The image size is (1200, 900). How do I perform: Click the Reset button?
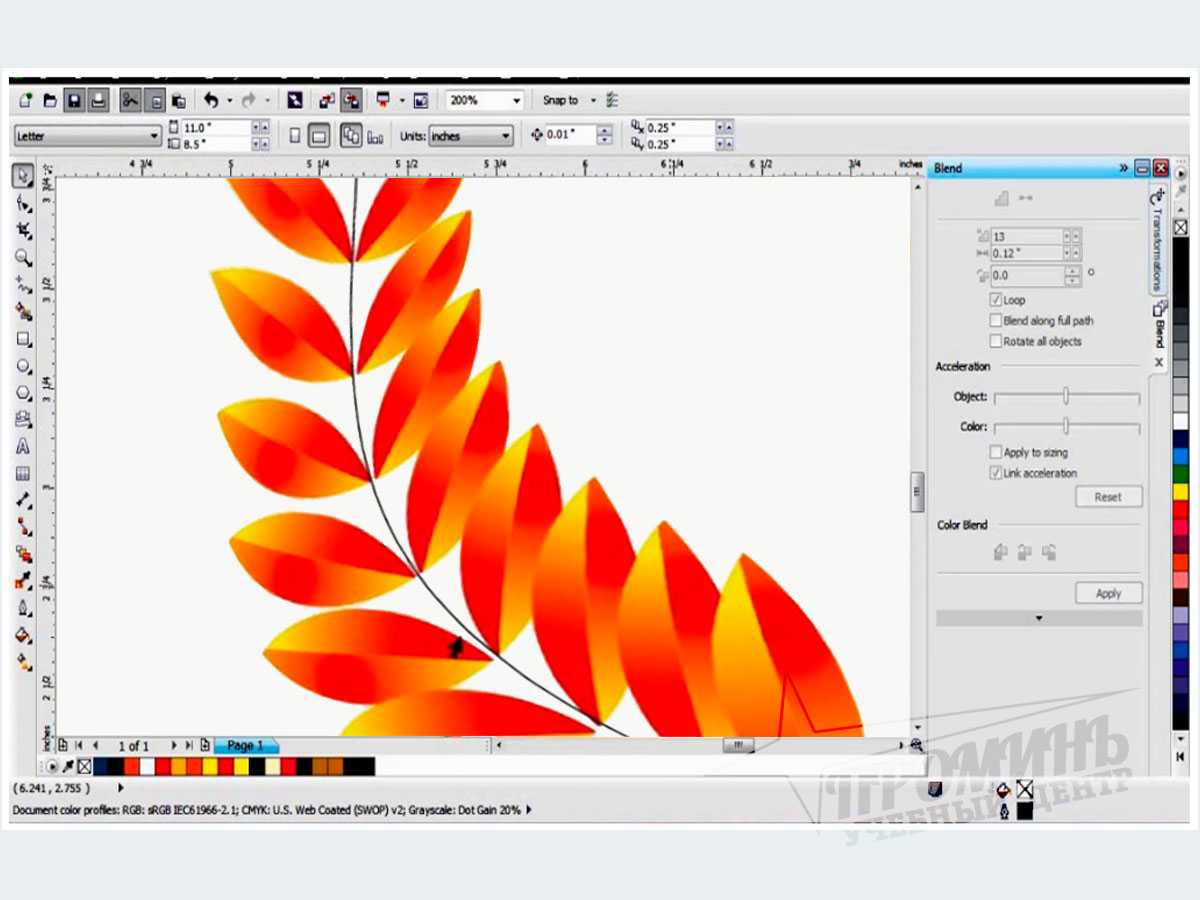(1109, 497)
